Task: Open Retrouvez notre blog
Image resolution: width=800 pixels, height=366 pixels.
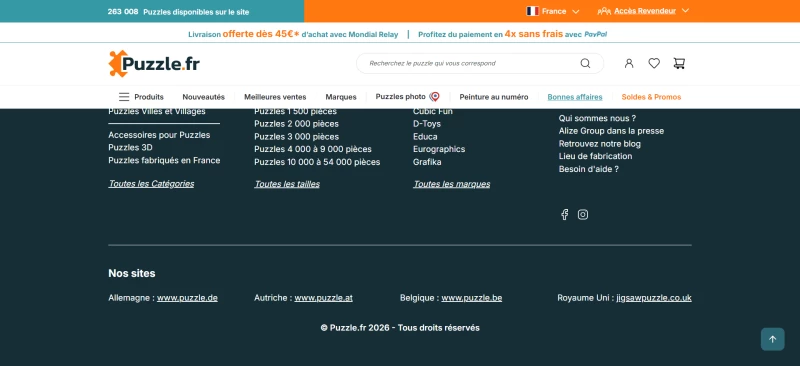Action: tap(599, 144)
